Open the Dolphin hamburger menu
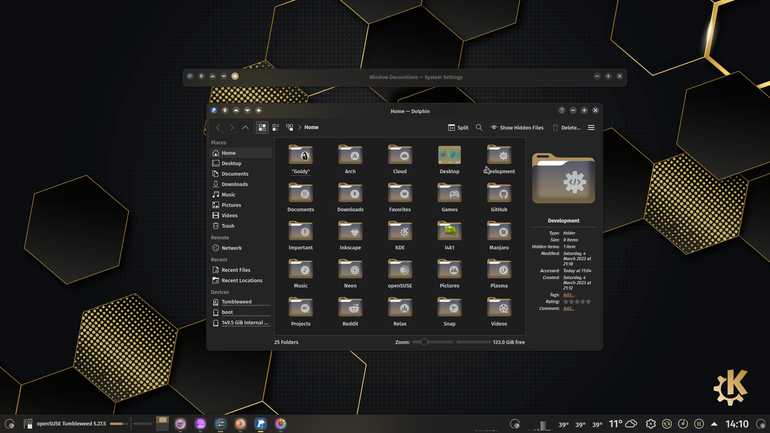 591,128
